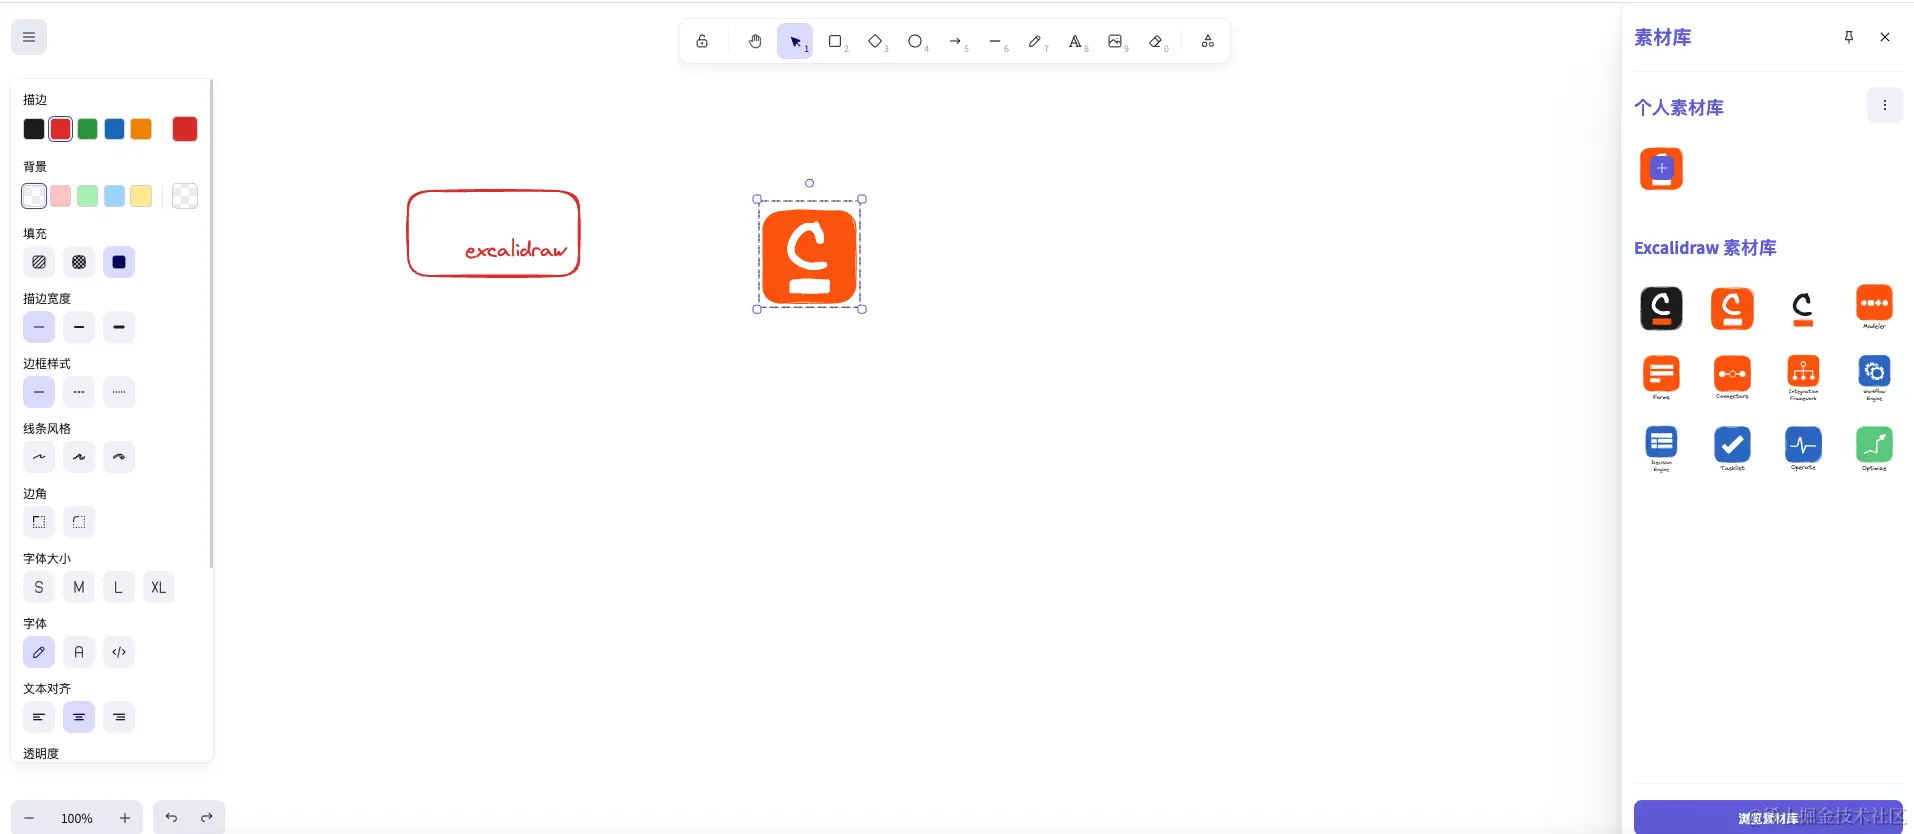Set font size to L
This screenshot has width=1914, height=834.
point(119,587)
